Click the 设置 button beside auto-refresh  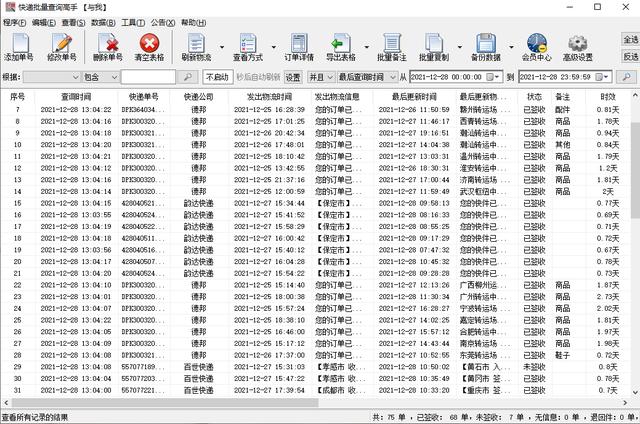(x=292, y=76)
